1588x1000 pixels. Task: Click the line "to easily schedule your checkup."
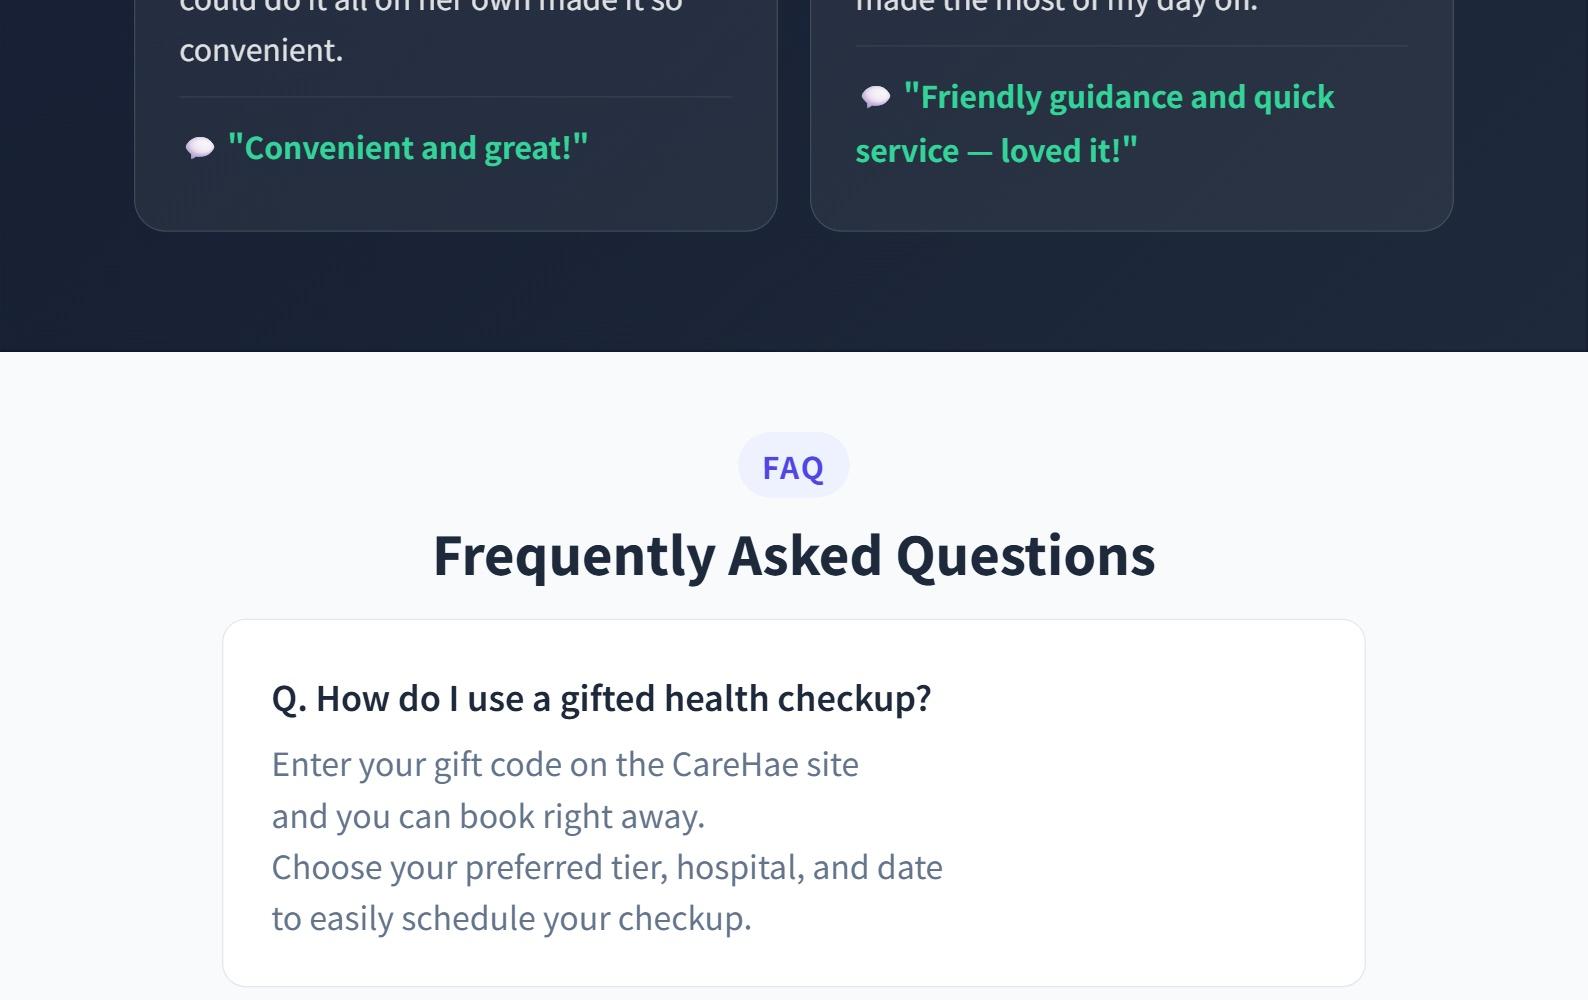tap(511, 918)
